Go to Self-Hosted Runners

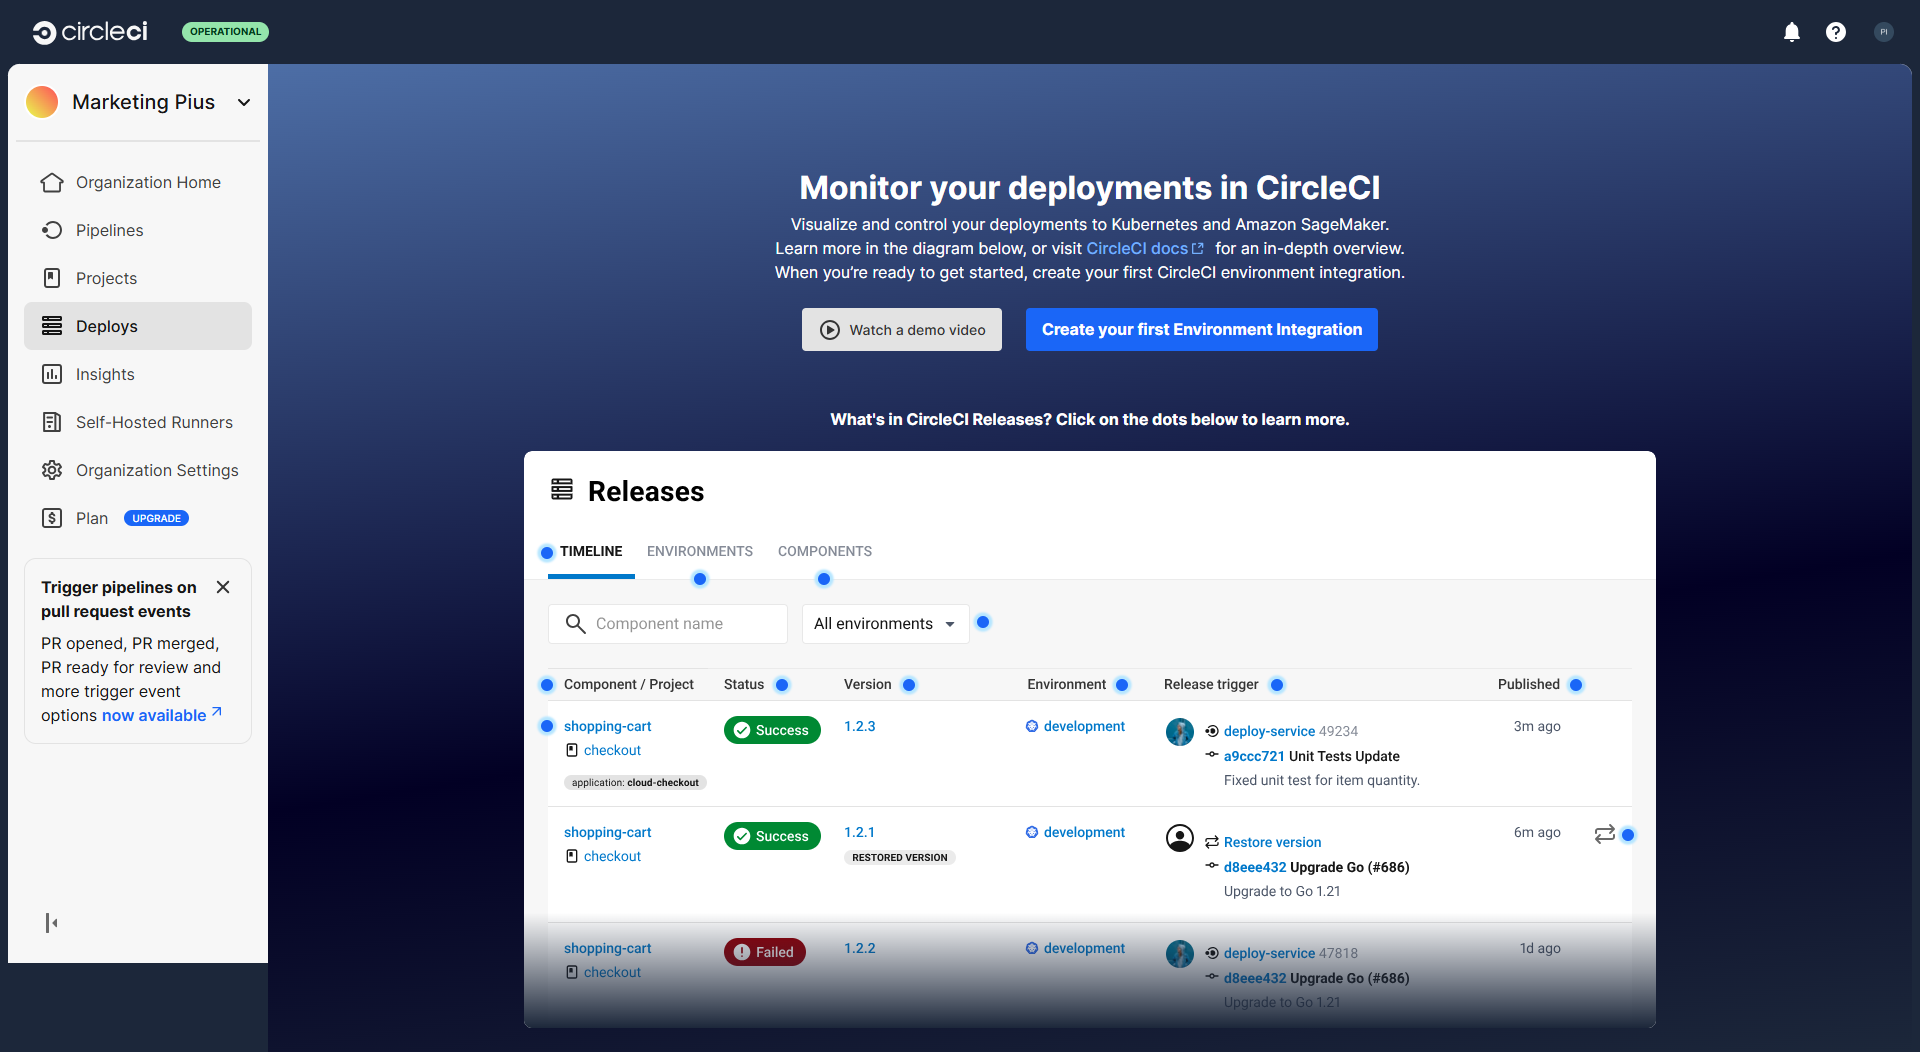pyautogui.click(x=154, y=422)
